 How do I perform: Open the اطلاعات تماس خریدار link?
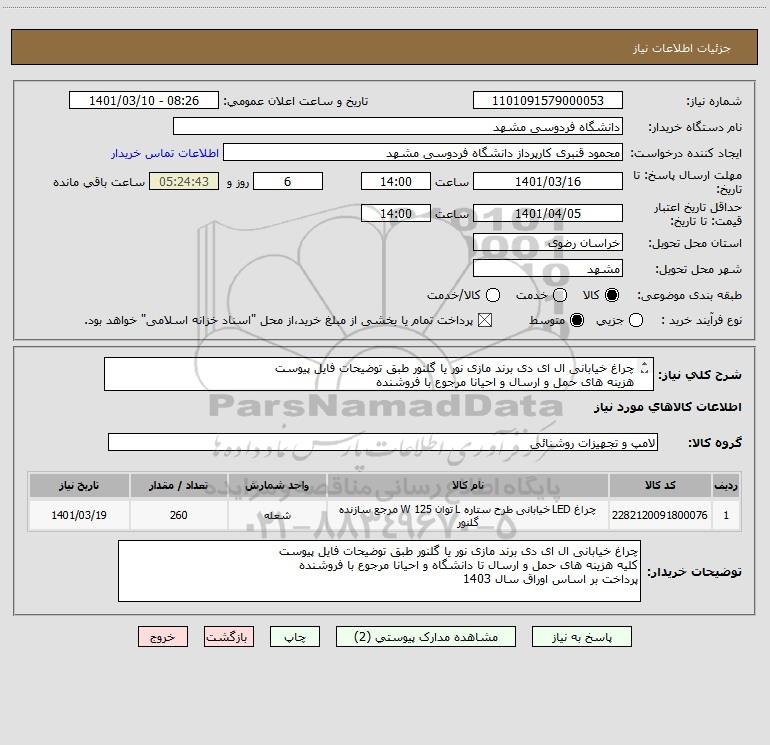pos(165,153)
